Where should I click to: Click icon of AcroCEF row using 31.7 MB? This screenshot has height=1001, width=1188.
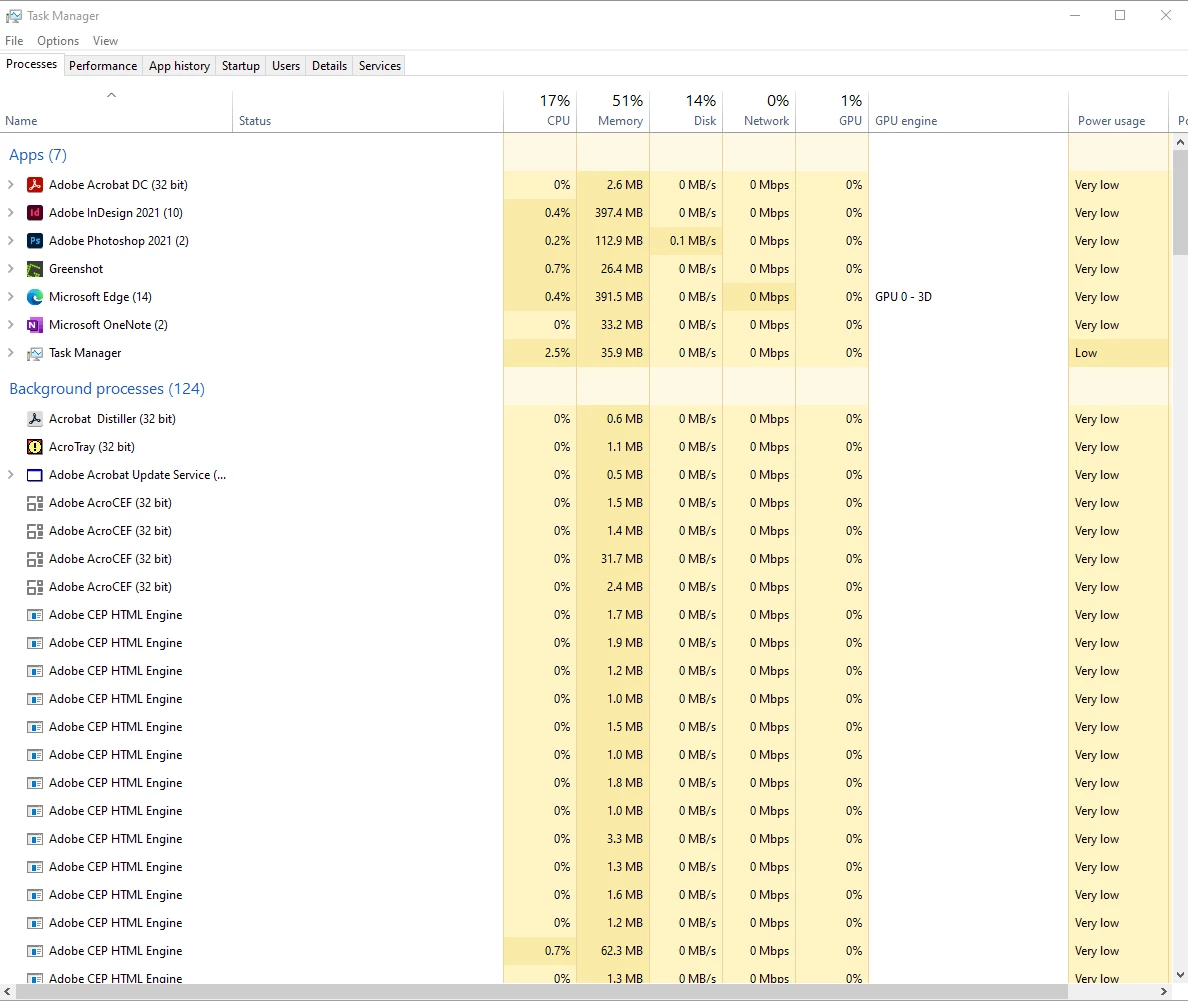(x=35, y=559)
